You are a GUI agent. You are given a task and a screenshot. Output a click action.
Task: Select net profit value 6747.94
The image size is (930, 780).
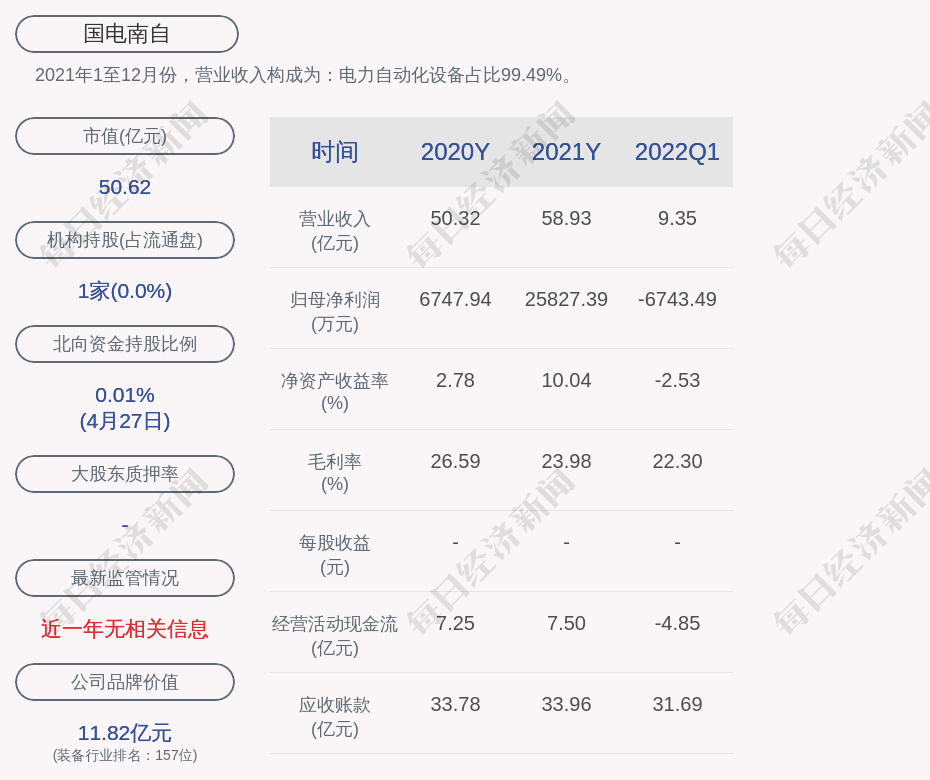point(455,300)
